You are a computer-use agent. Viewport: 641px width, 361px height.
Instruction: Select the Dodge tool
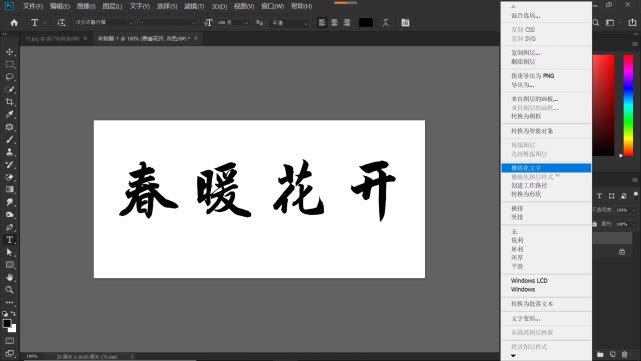(x=9, y=215)
